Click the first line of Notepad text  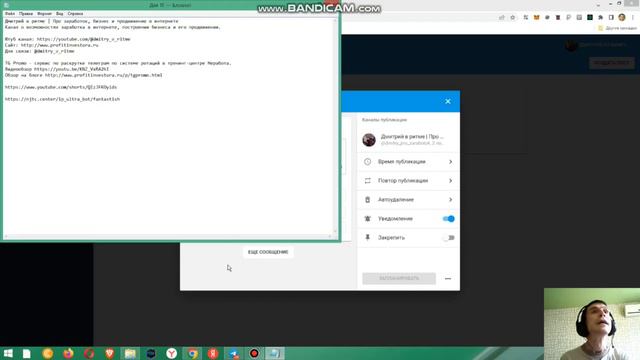(x=91, y=21)
